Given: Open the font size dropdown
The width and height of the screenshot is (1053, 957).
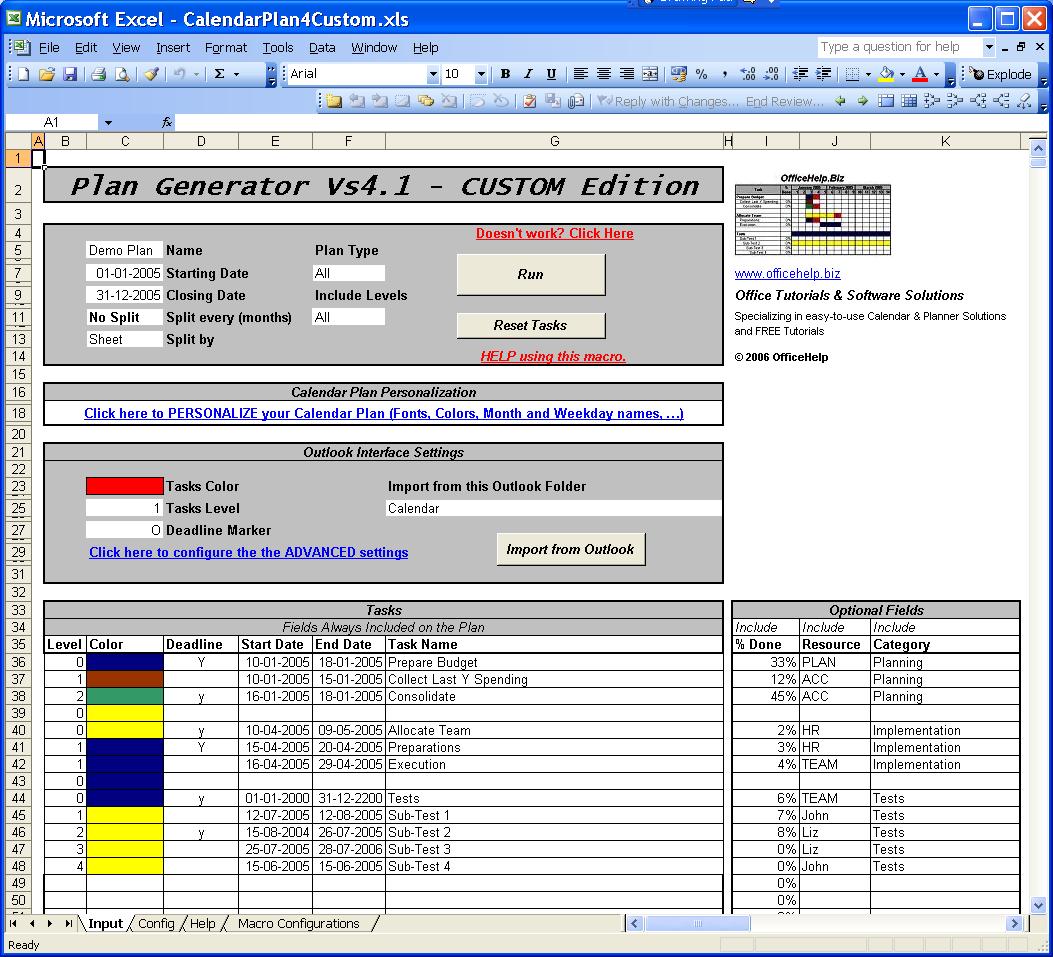Looking at the screenshot, I should tap(481, 74).
